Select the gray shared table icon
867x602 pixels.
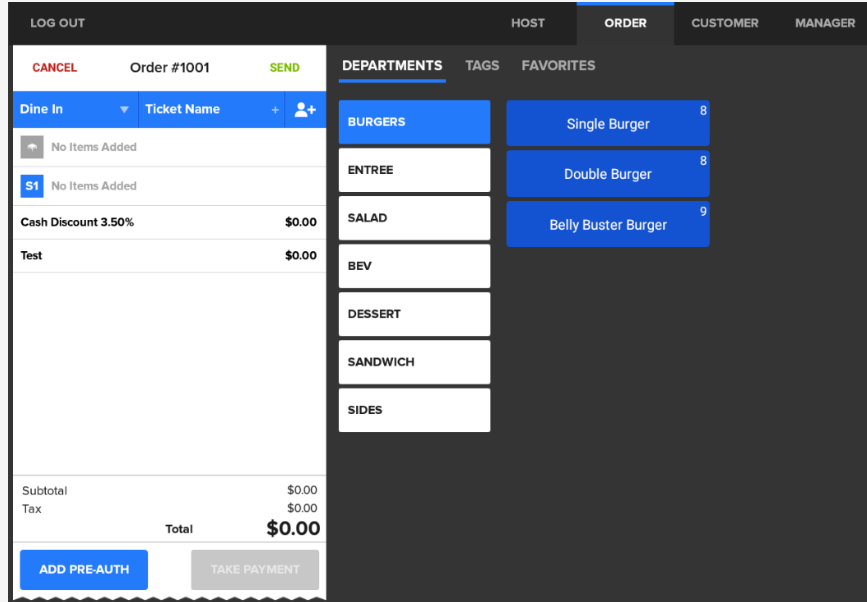tap(32, 147)
